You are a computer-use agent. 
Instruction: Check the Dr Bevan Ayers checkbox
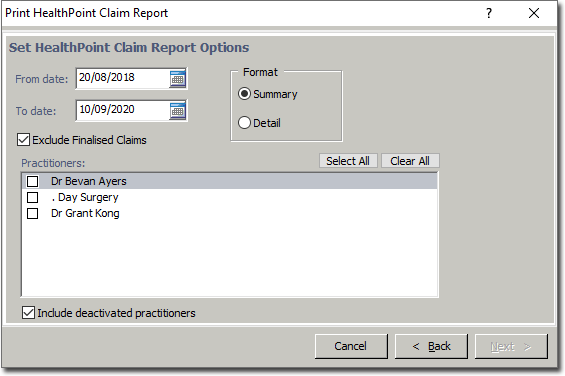pyautogui.click(x=32, y=181)
